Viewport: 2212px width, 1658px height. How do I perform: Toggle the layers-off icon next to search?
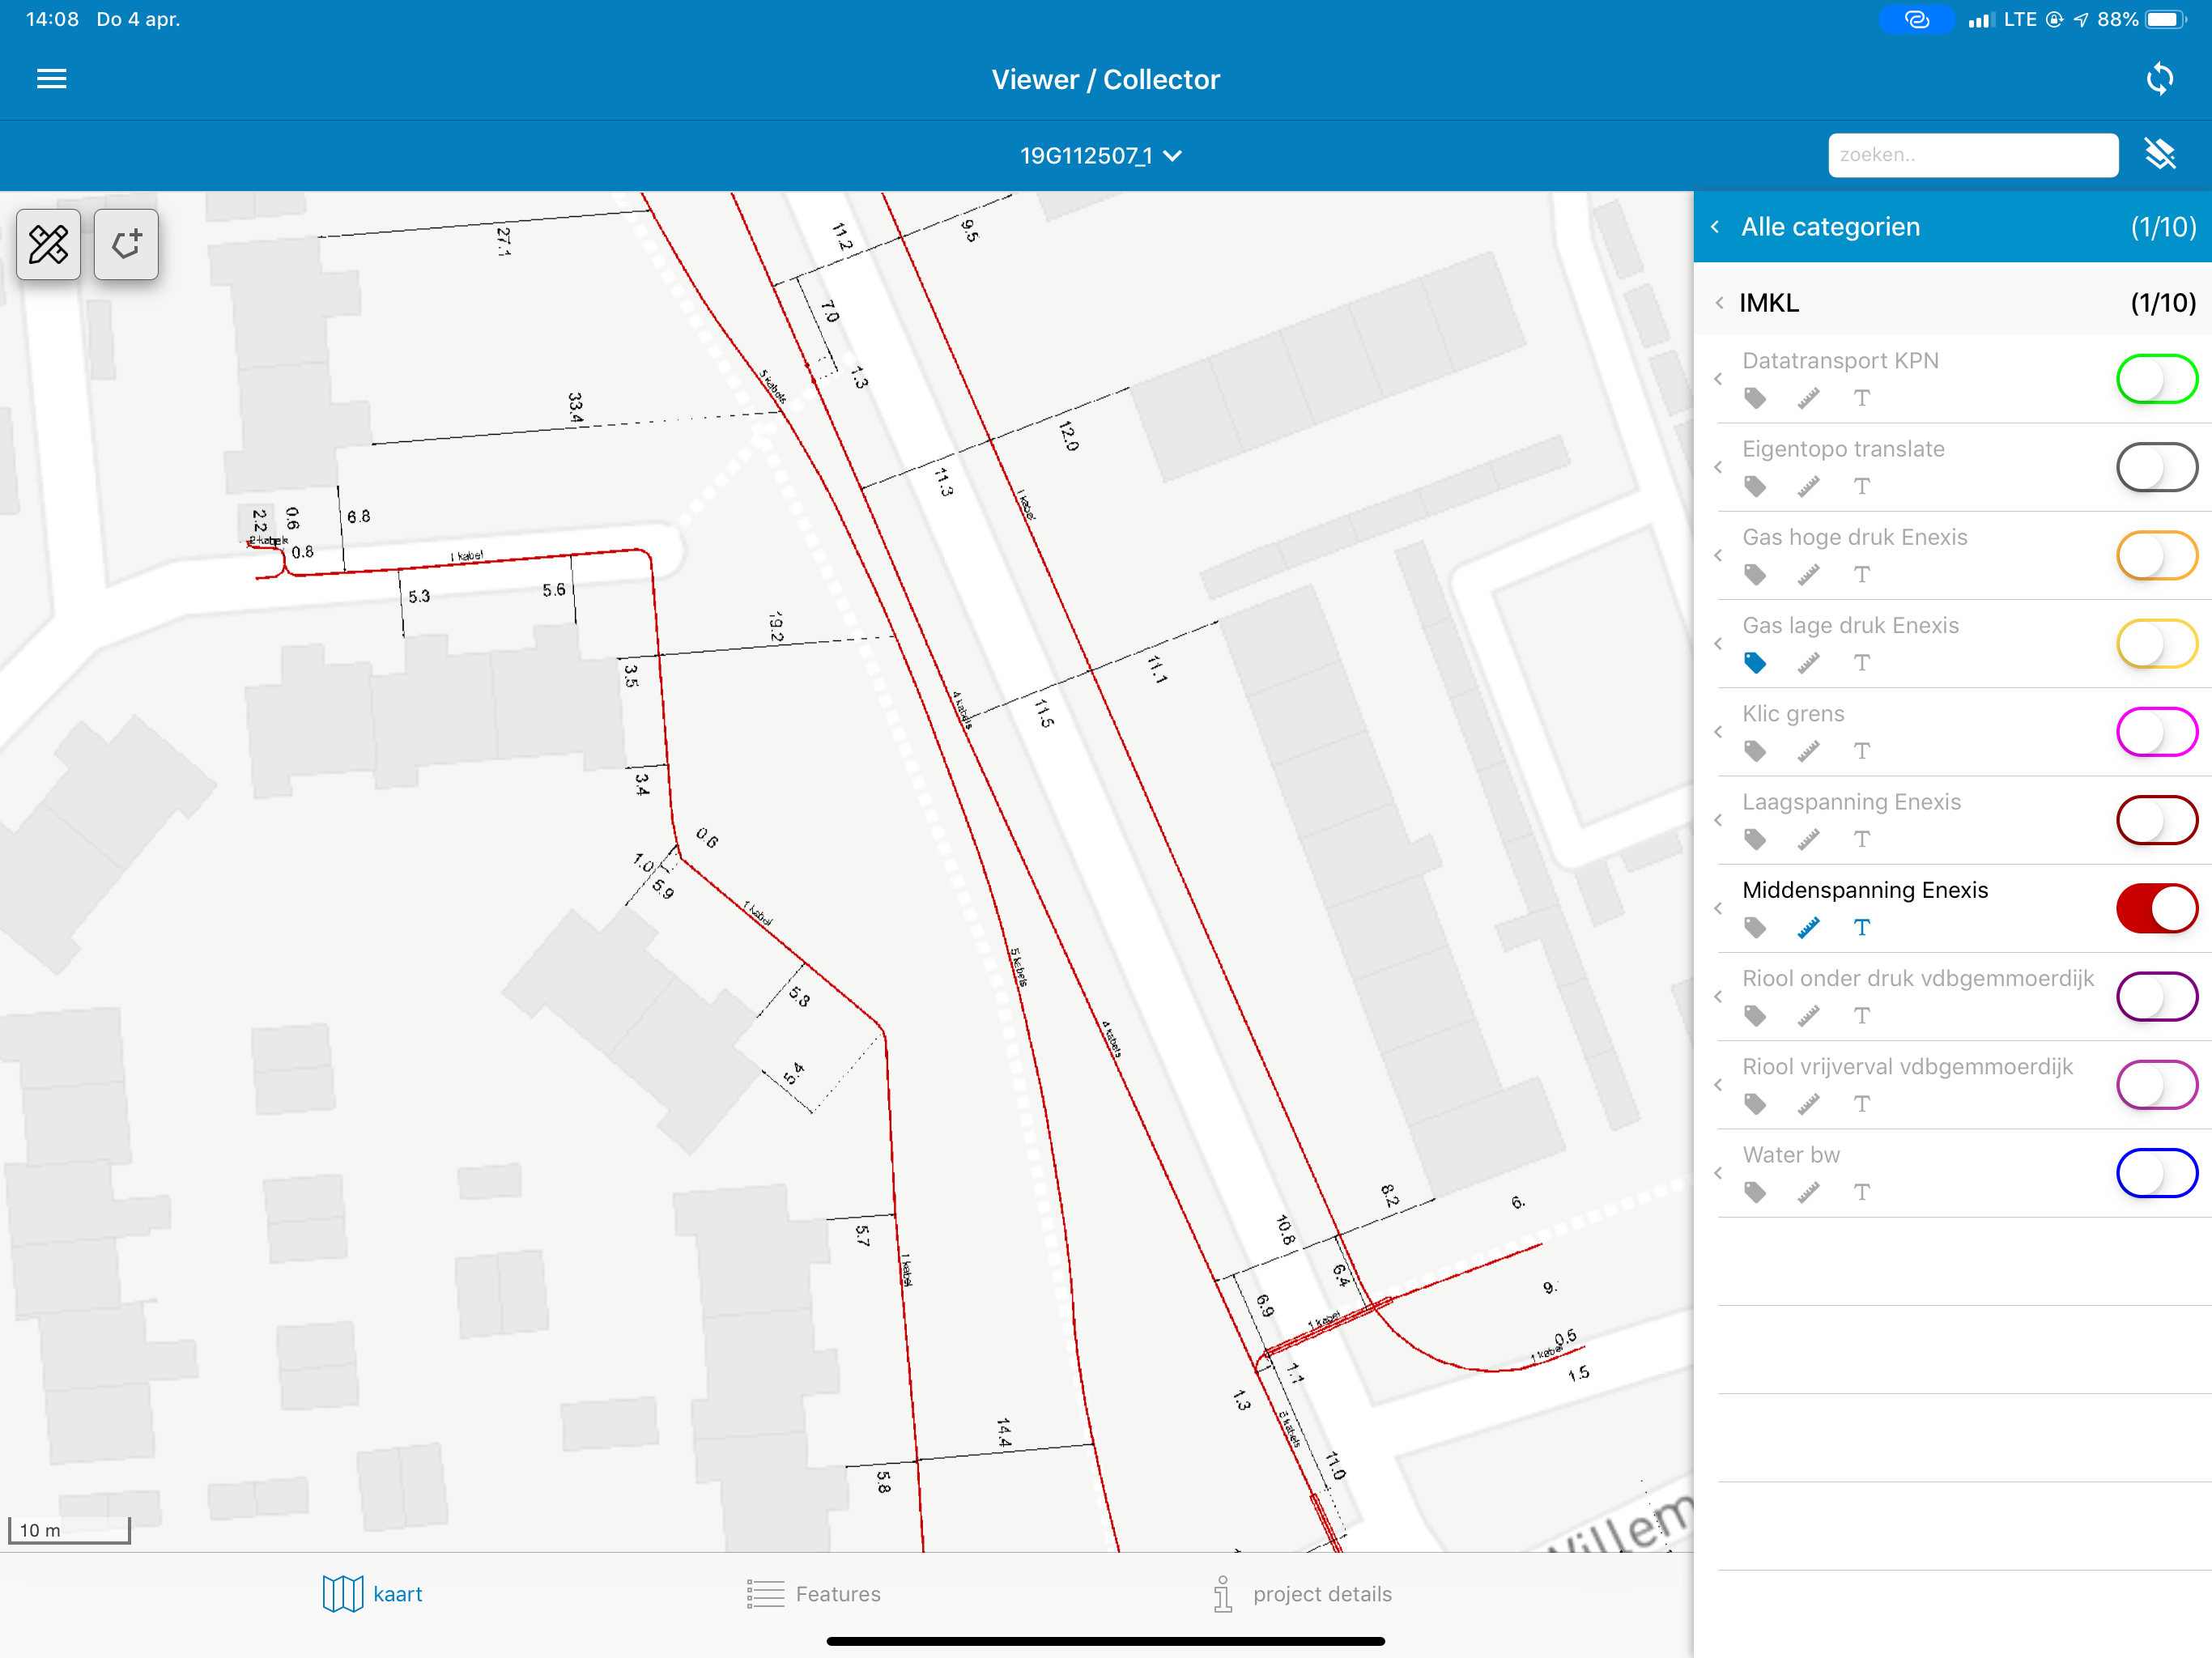point(2161,154)
